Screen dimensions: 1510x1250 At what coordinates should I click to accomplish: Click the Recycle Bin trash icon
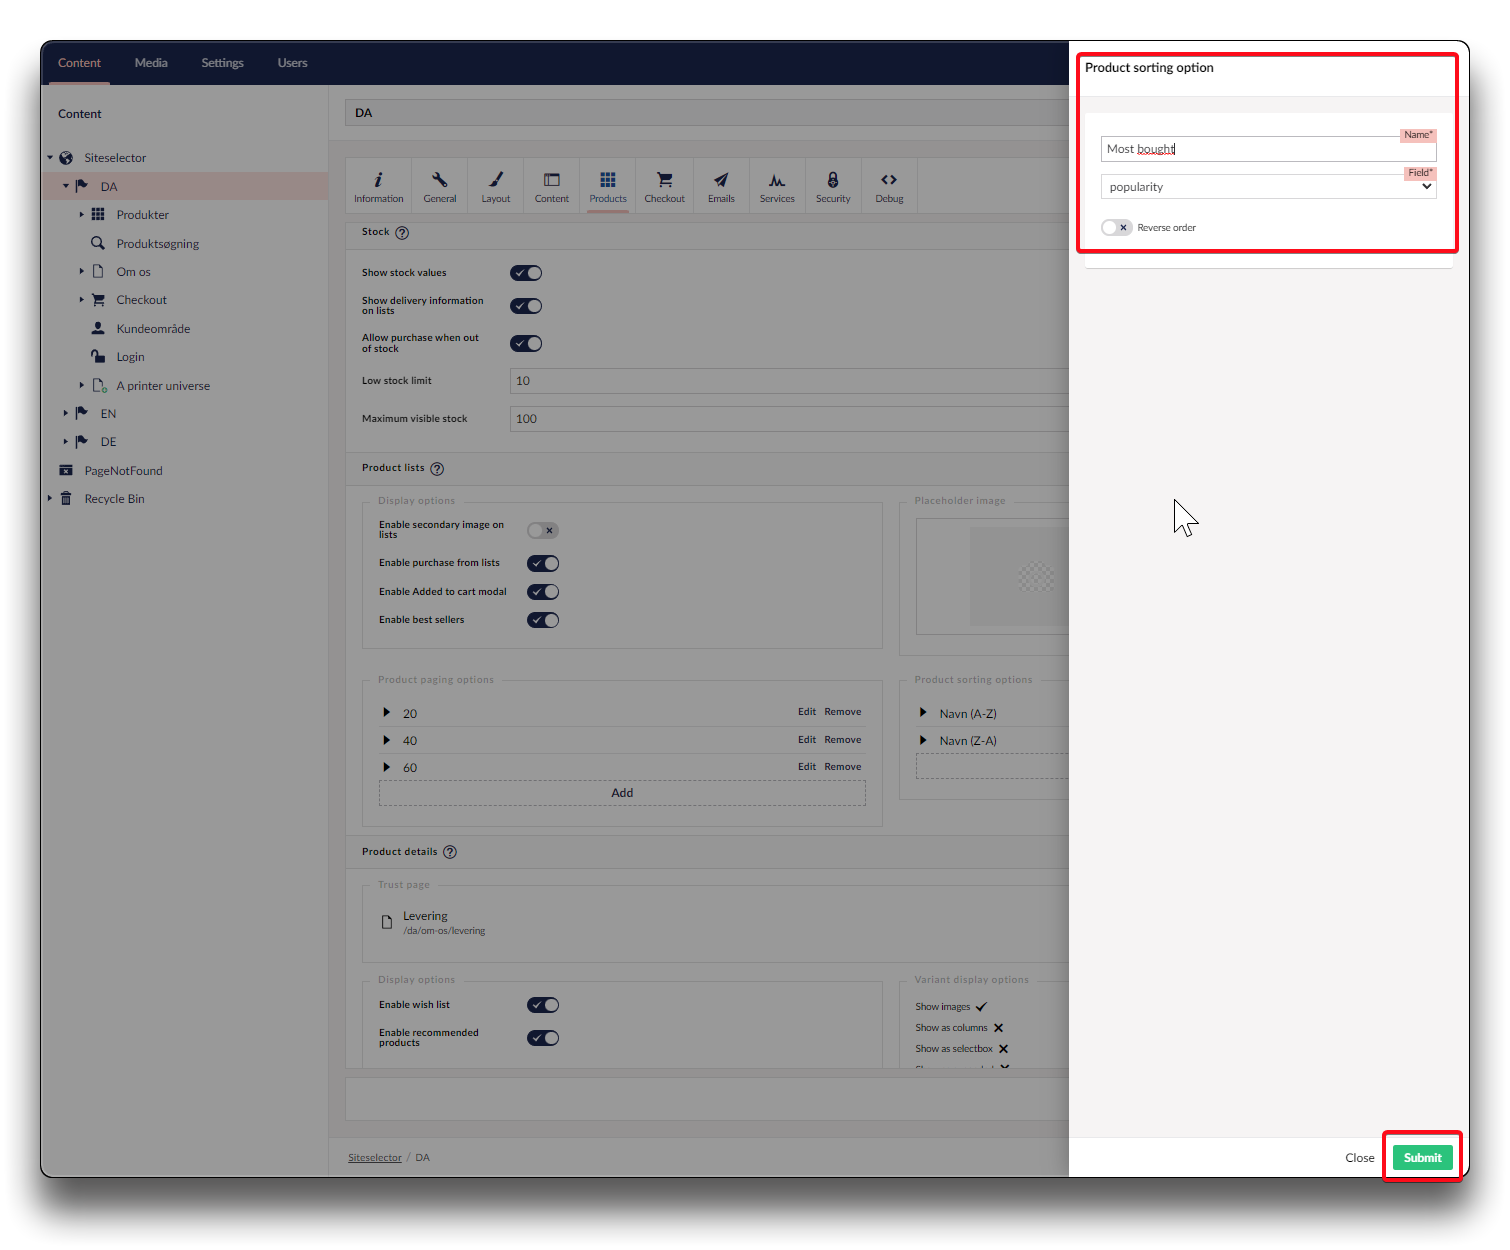point(66,498)
